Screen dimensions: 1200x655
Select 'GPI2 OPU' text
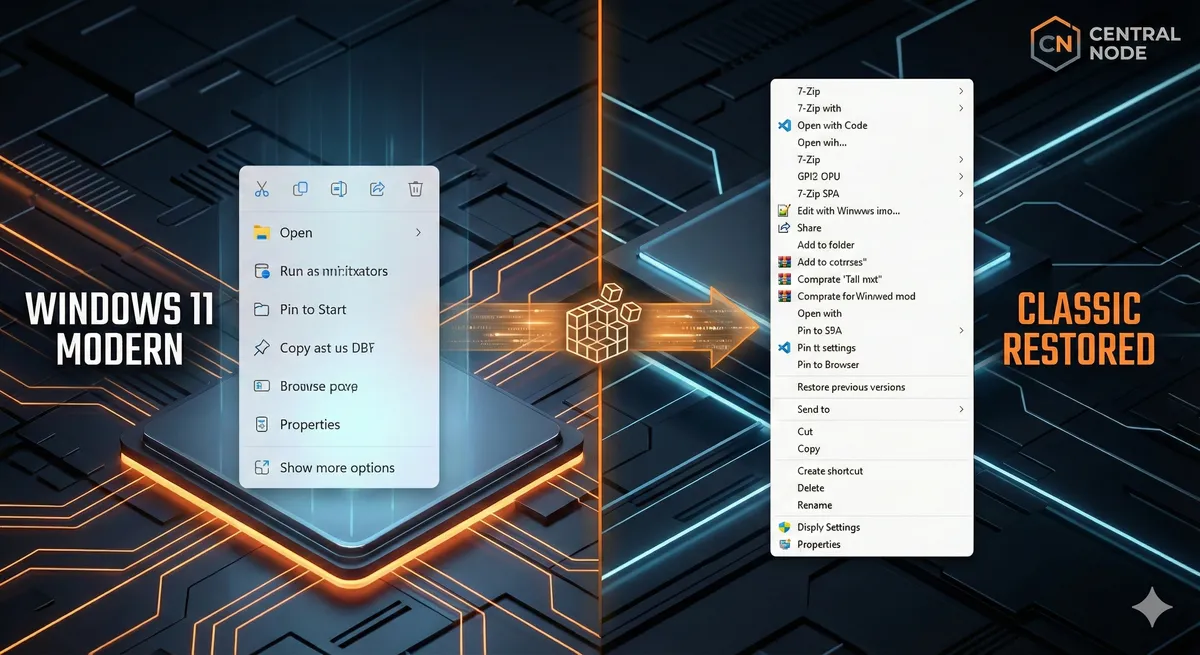(x=819, y=176)
